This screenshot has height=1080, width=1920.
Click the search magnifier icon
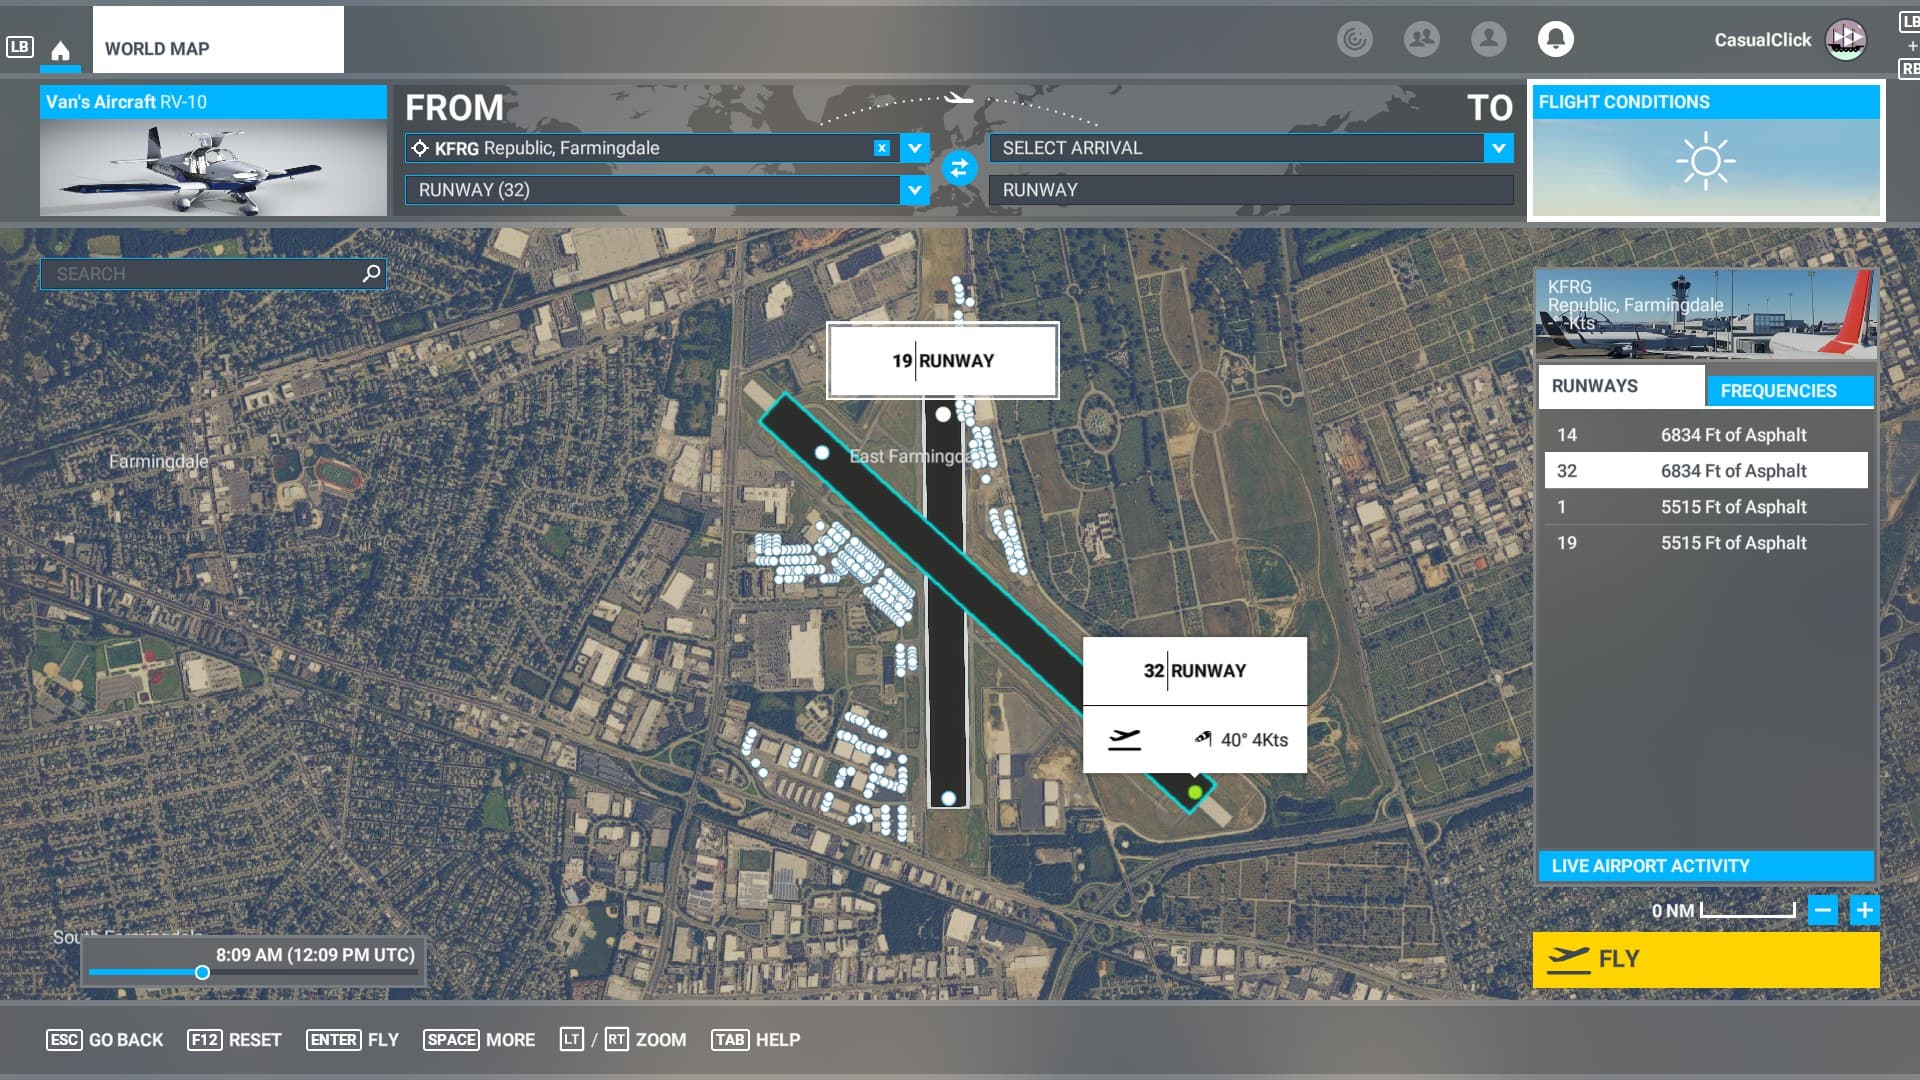coord(371,273)
